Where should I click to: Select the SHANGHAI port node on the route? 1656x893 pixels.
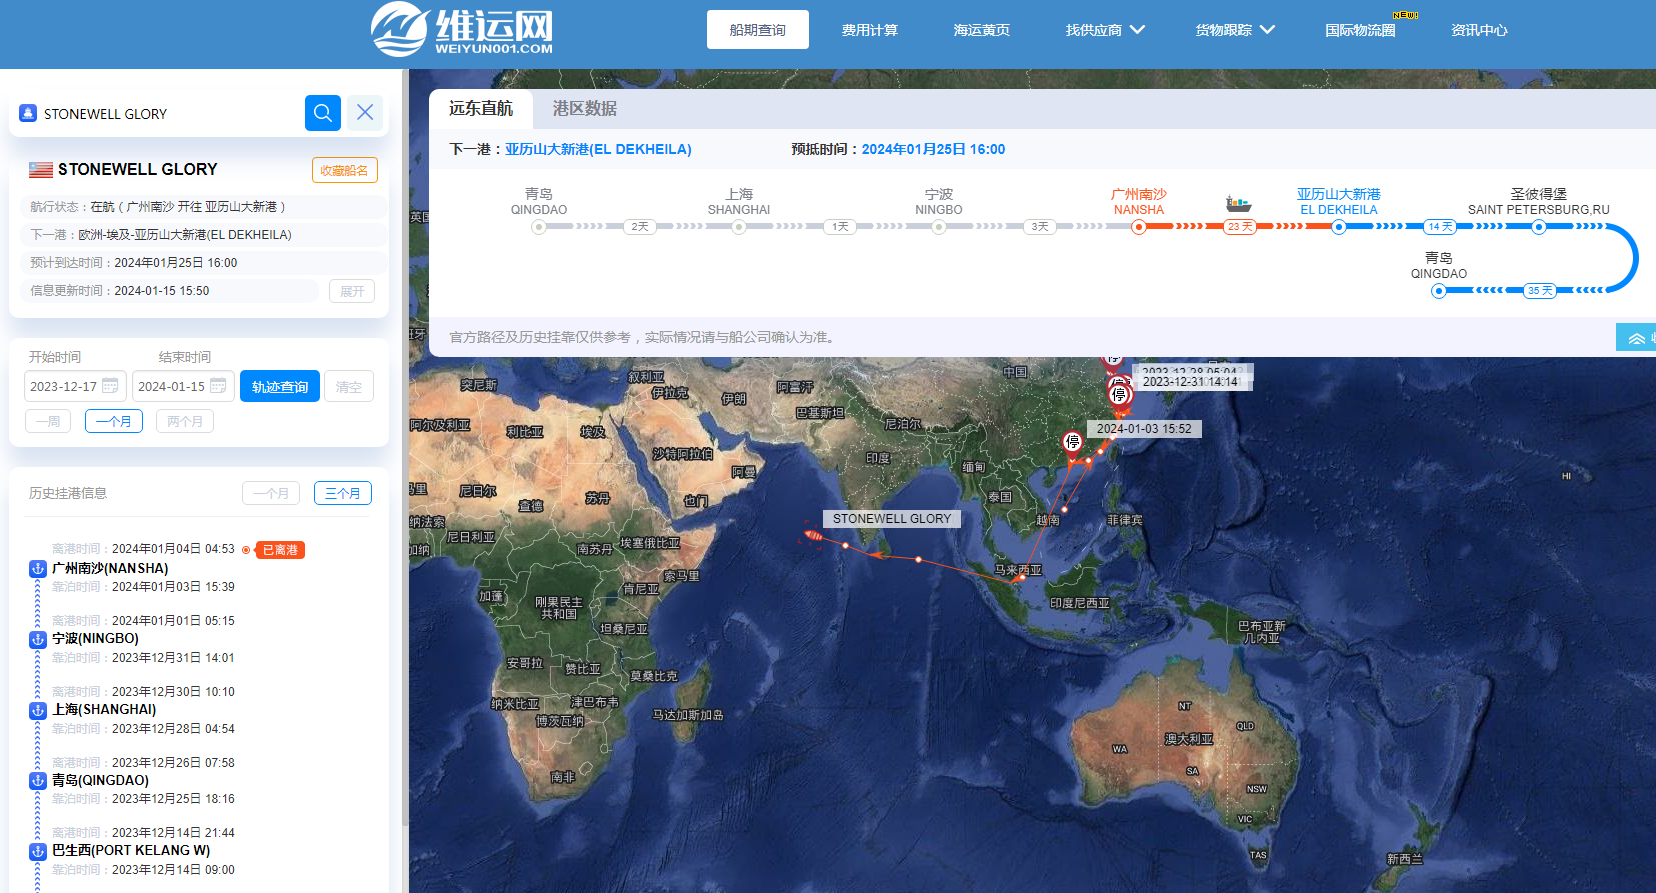point(738,227)
